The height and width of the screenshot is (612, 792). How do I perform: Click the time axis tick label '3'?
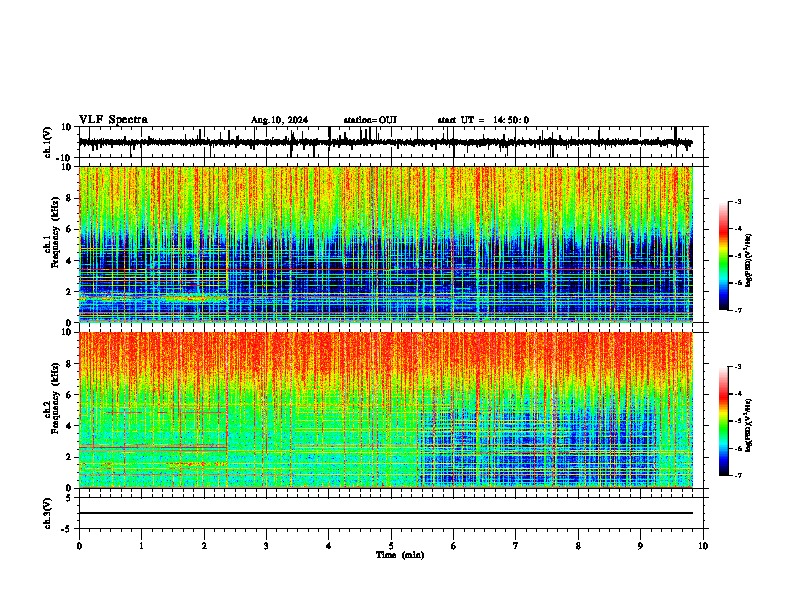(x=266, y=546)
